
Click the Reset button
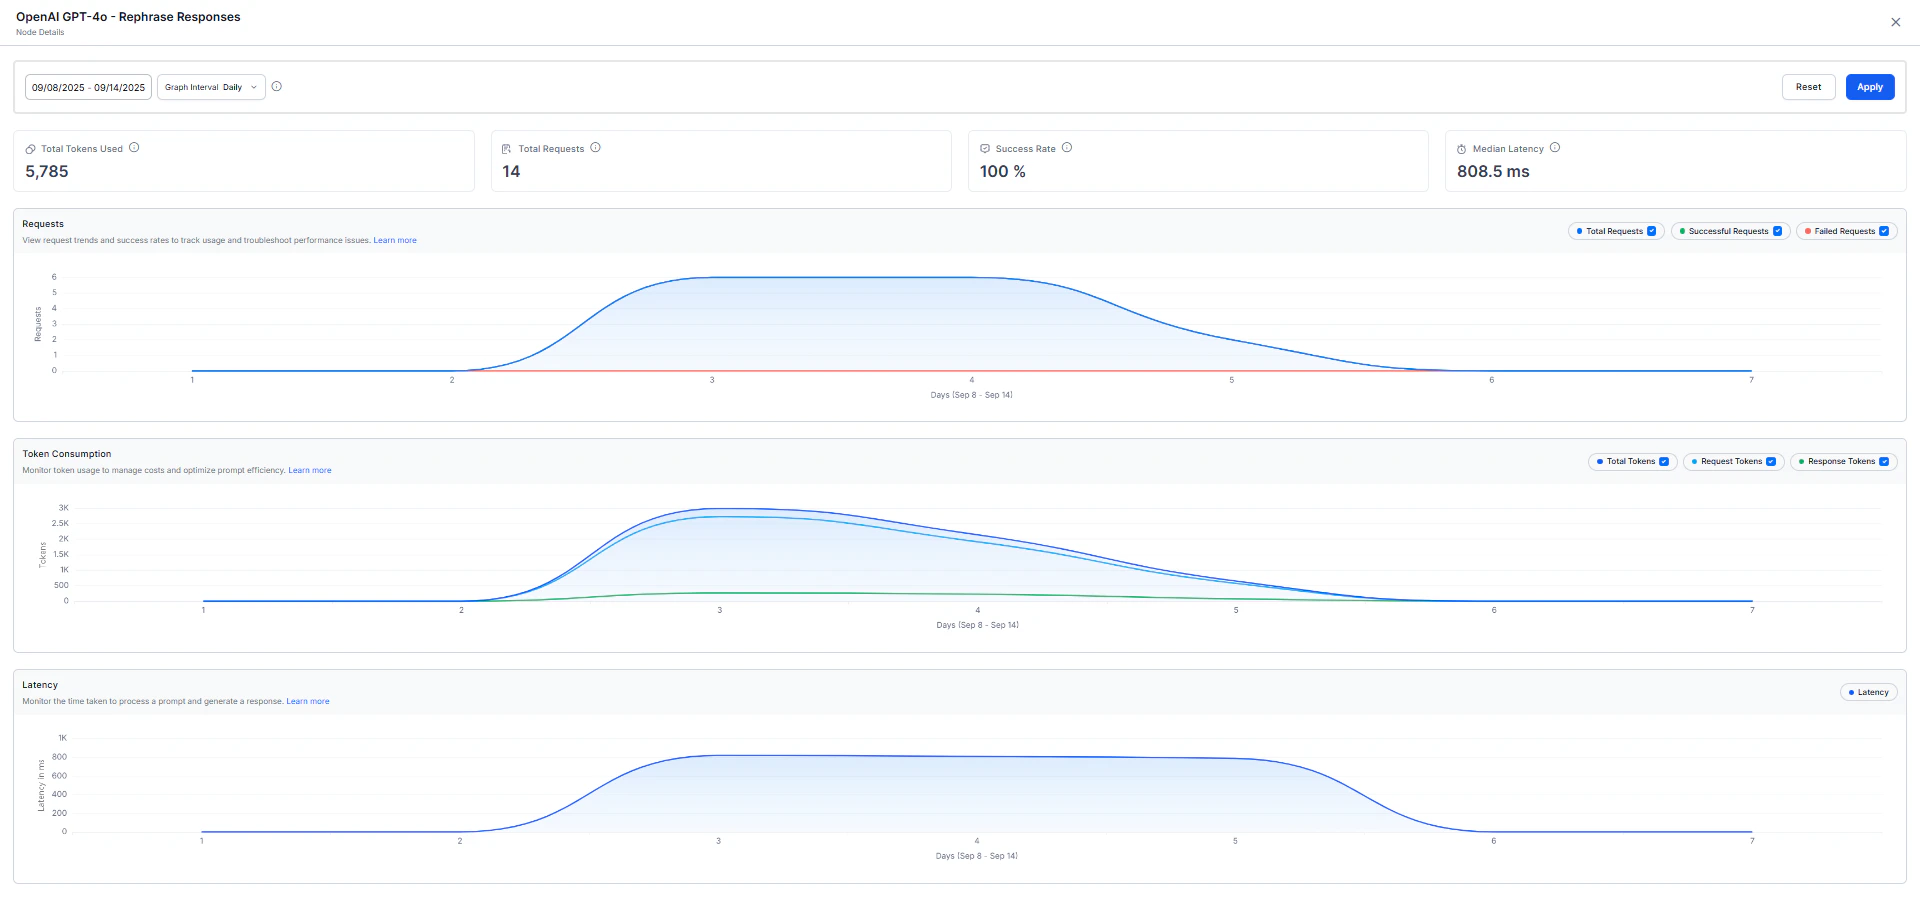[1808, 87]
